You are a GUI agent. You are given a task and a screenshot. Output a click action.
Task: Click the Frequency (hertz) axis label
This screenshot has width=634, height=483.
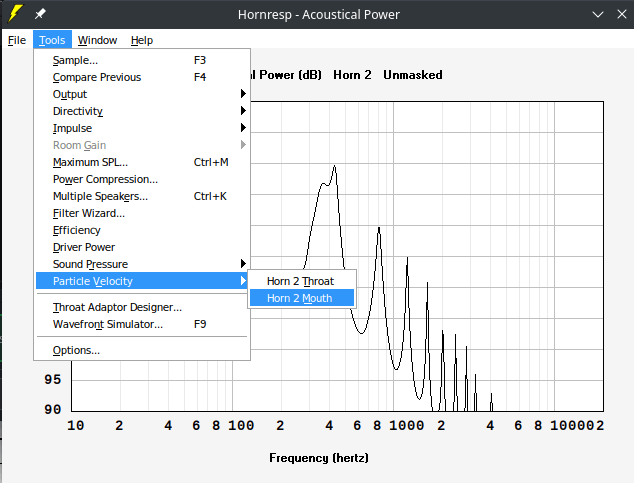pyautogui.click(x=319, y=458)
